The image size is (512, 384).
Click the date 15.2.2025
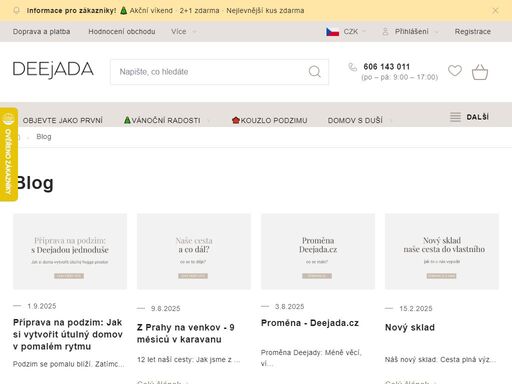pyautogui.click(x=416, y=308)
